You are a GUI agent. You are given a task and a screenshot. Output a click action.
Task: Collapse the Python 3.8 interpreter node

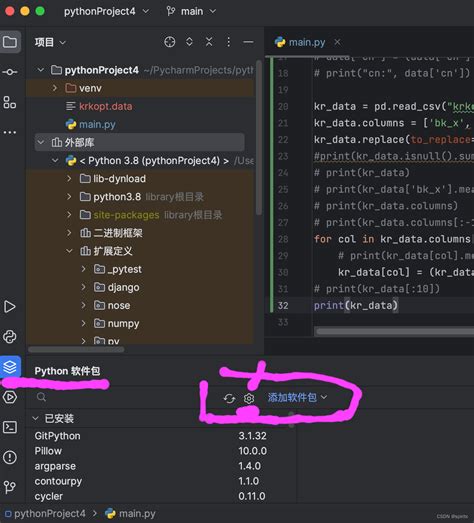(x=55, y=161)
